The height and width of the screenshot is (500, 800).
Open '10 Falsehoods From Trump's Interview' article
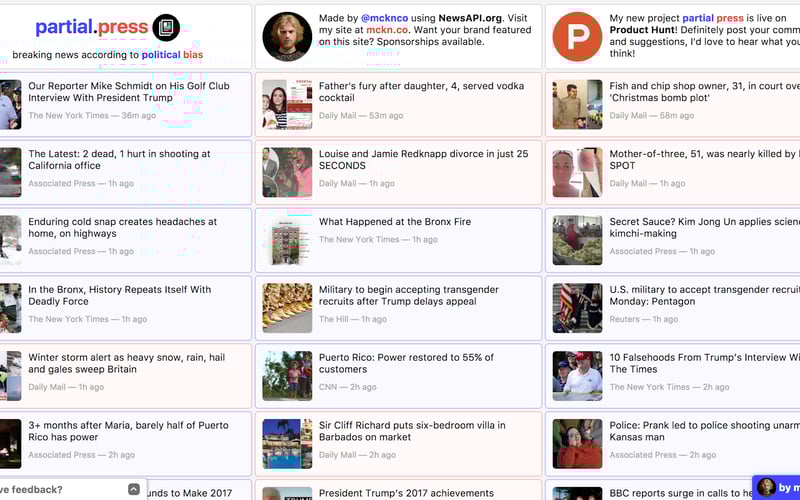point(705,363)
